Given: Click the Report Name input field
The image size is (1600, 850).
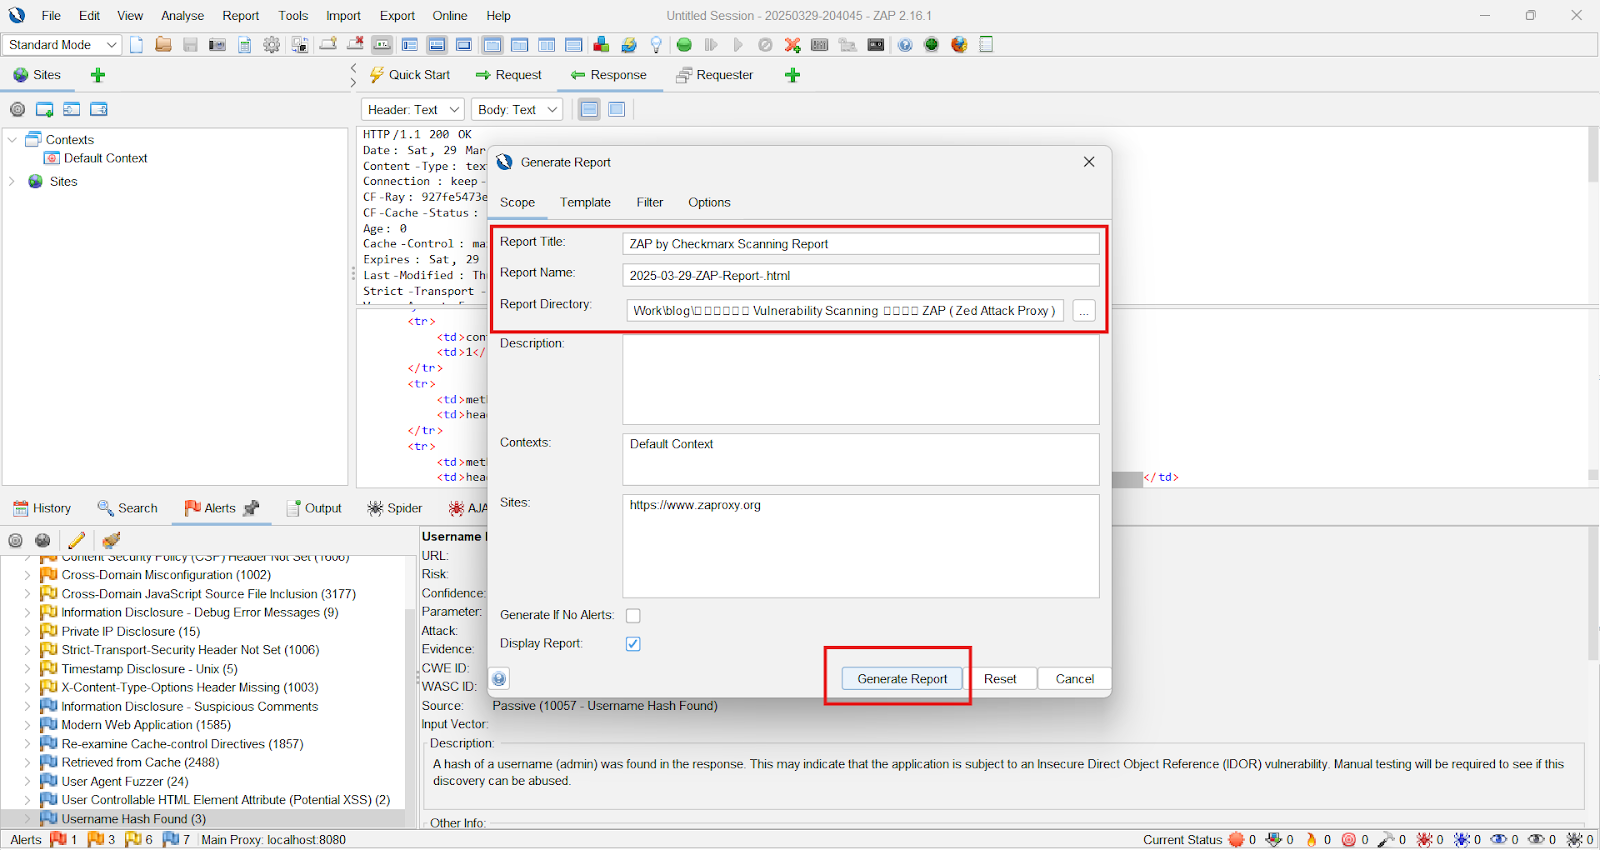Looking at the screenshot, I should (861, 275).
